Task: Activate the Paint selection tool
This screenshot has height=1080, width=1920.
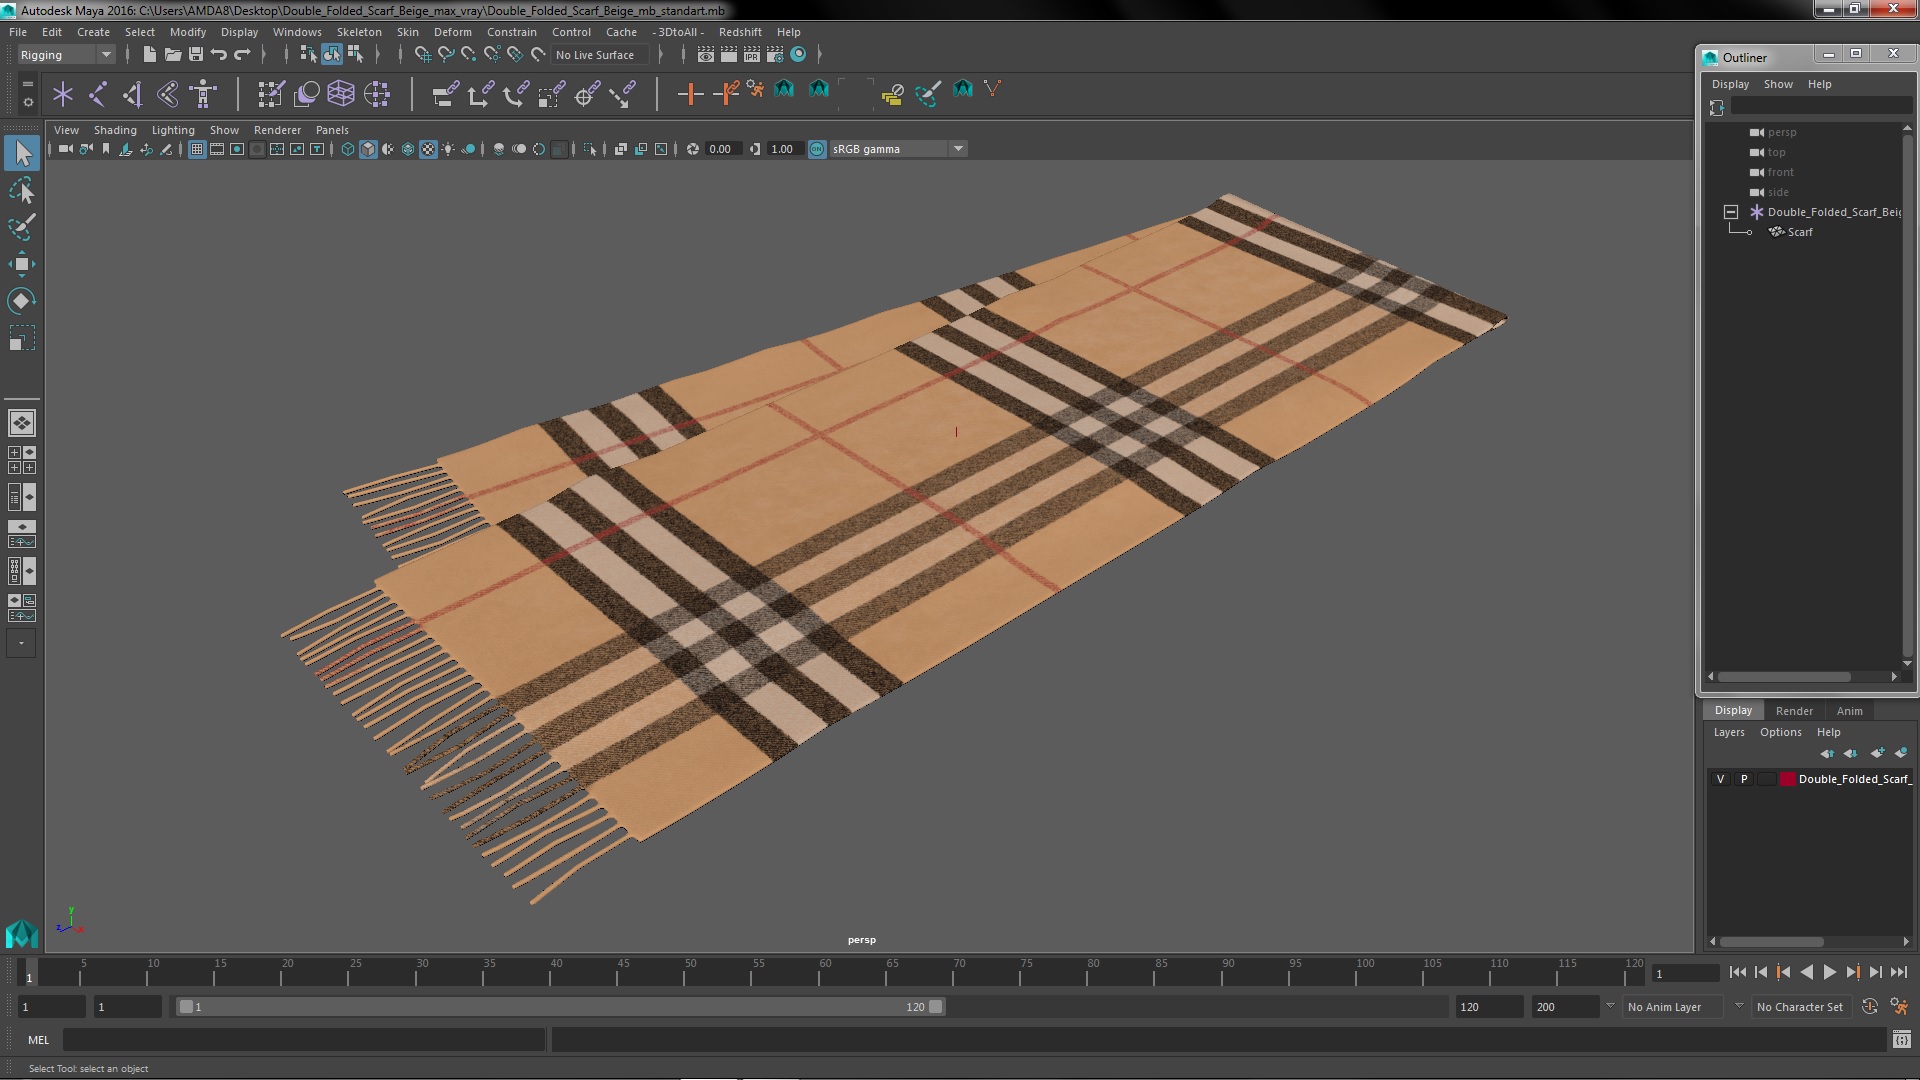Action: [22, 227]
